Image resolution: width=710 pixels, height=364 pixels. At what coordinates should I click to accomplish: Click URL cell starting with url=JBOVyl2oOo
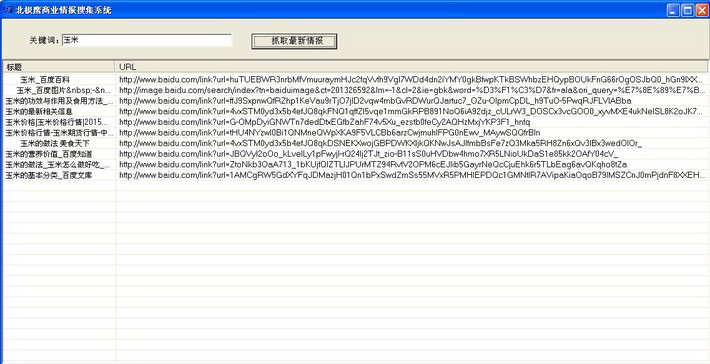point(412,154)
